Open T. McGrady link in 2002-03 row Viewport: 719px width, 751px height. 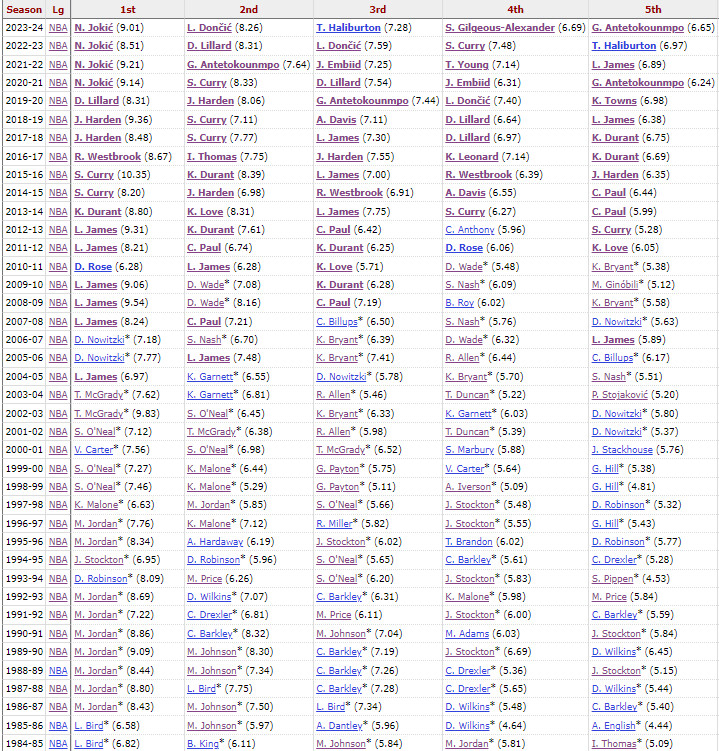(99, 414)
